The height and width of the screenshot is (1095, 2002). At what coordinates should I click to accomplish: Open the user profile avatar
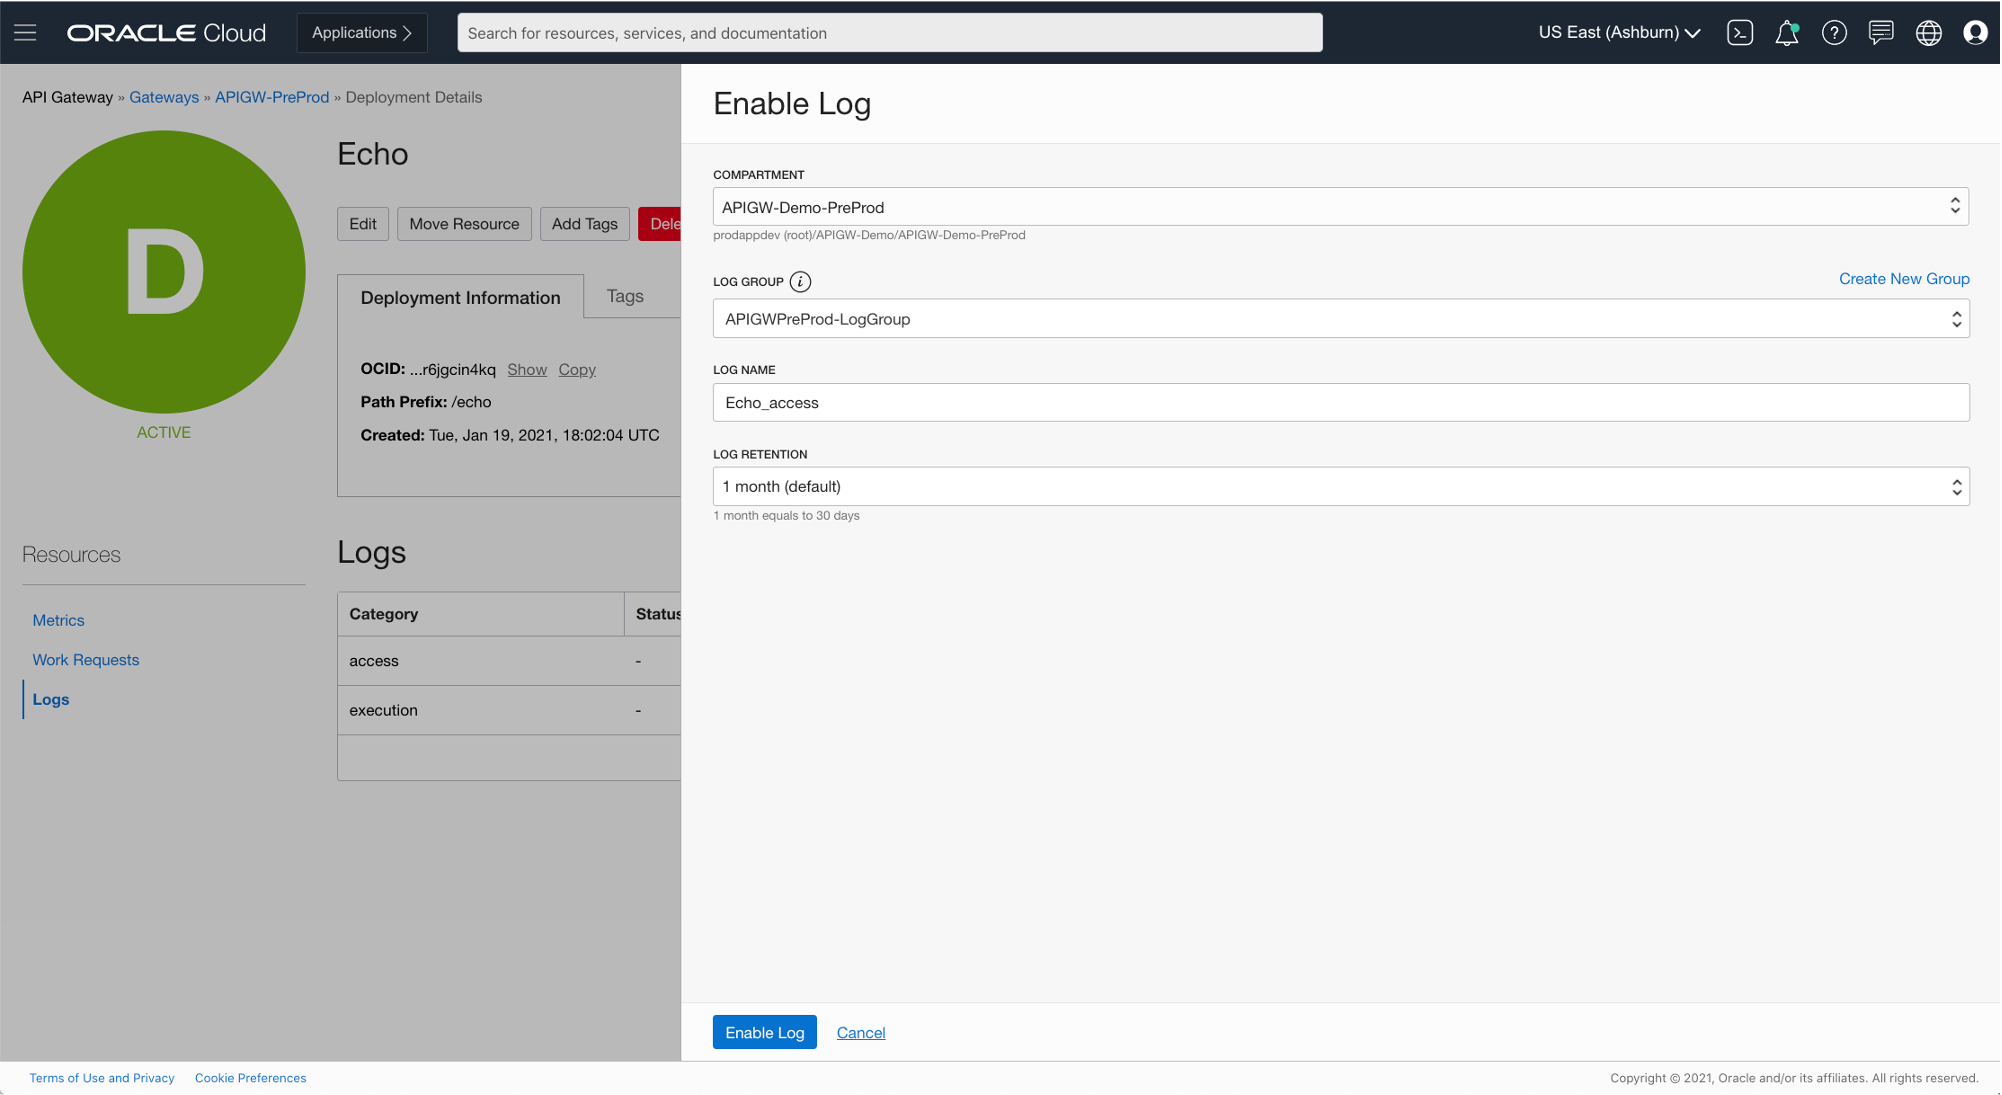1975,32
